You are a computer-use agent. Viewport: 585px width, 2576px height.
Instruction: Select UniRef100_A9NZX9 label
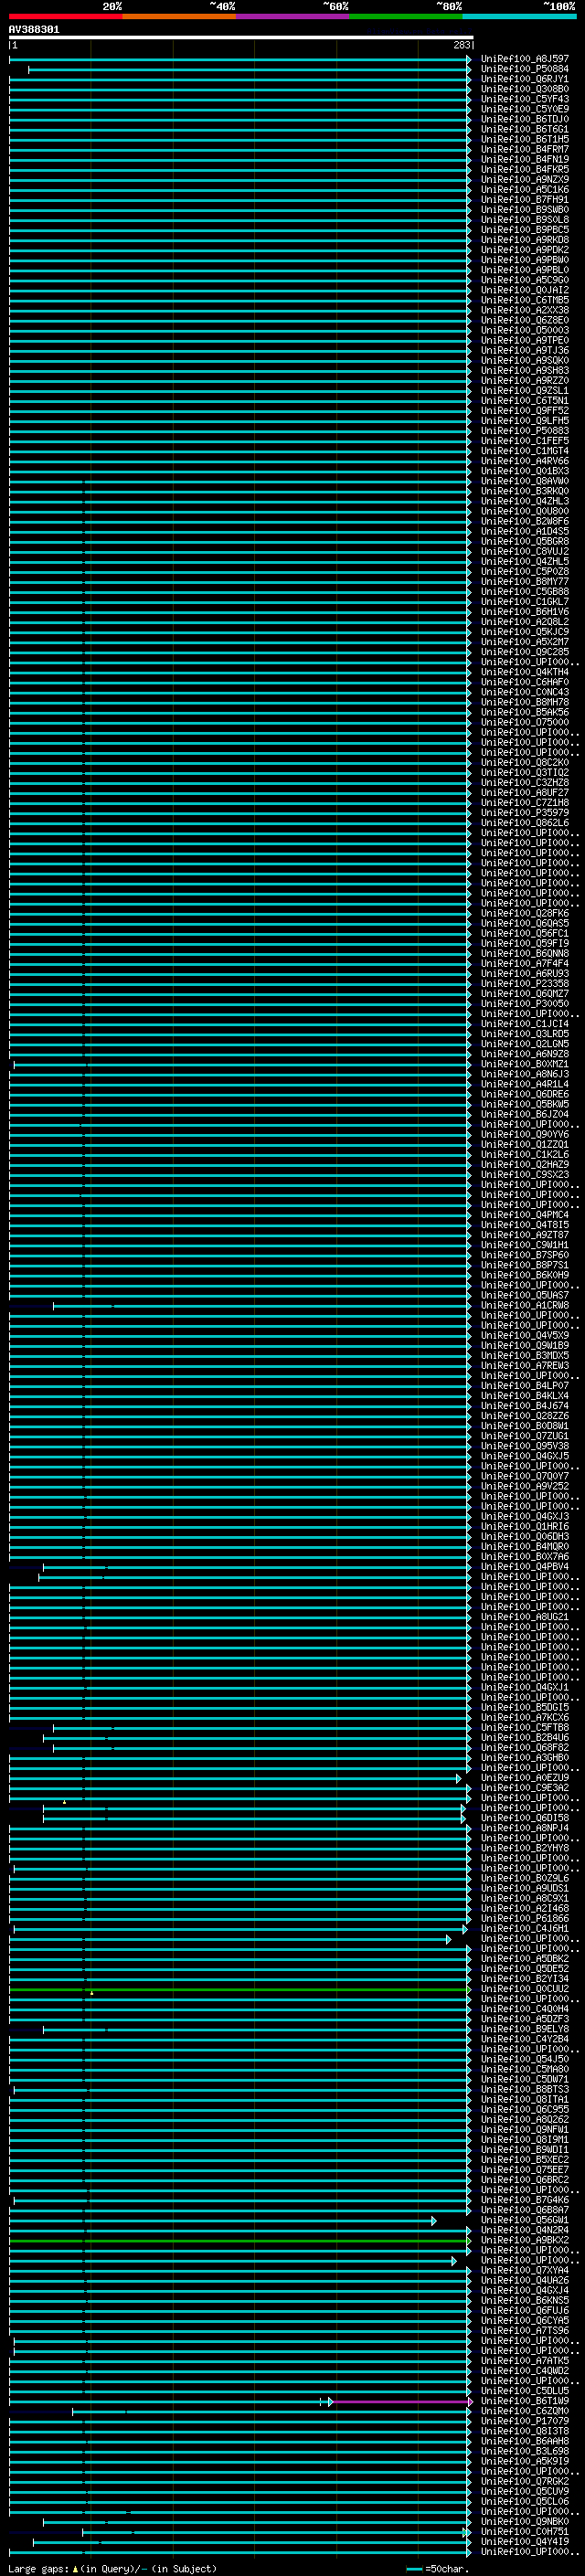[524, 180]
